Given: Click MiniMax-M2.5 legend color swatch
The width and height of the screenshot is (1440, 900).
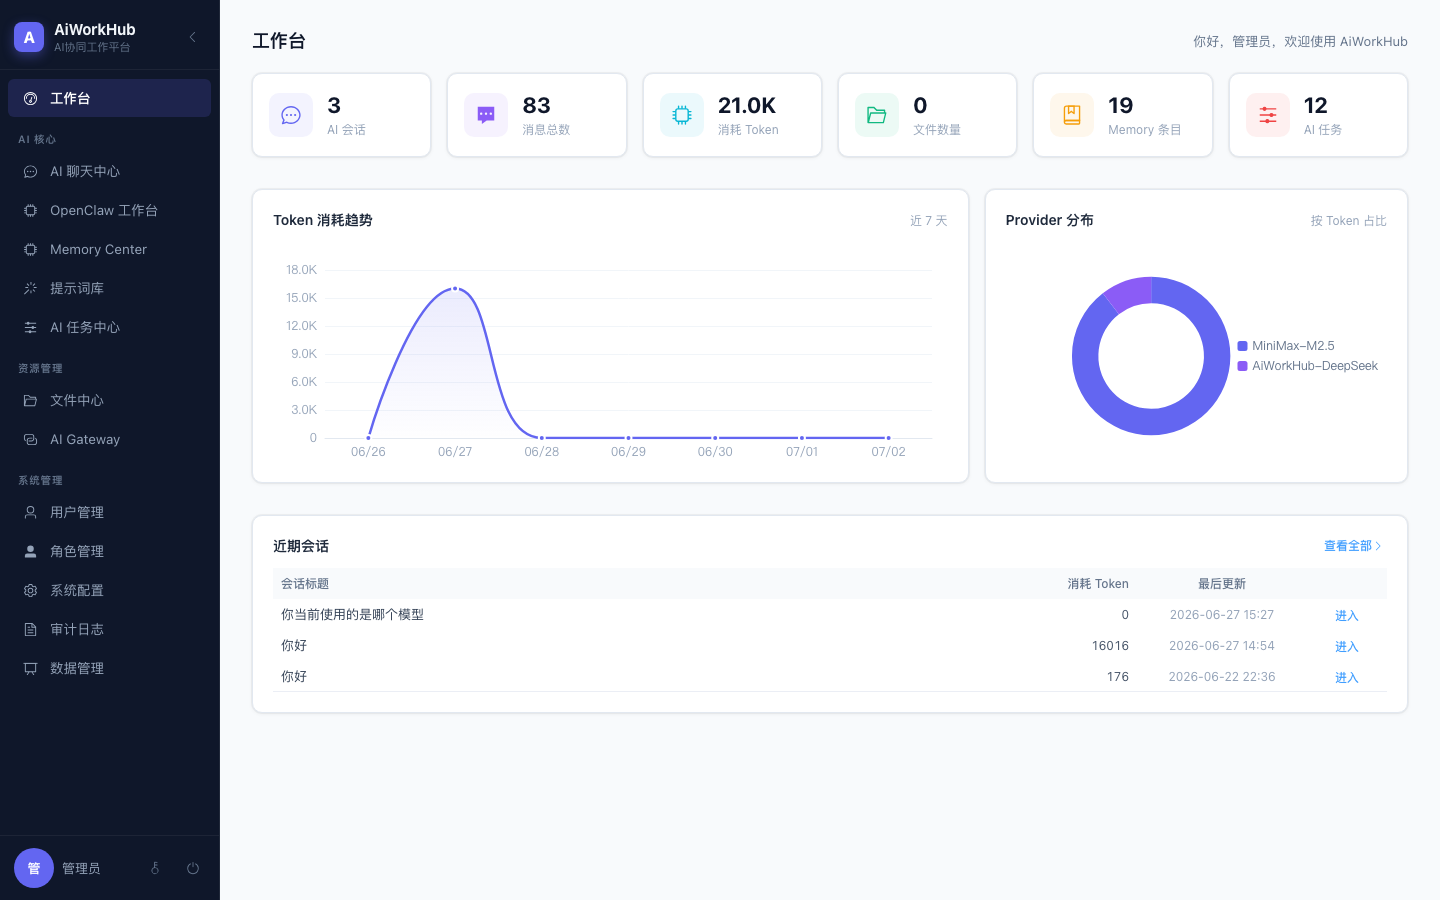Looking at the screenshot, I should coord(1243,346).
